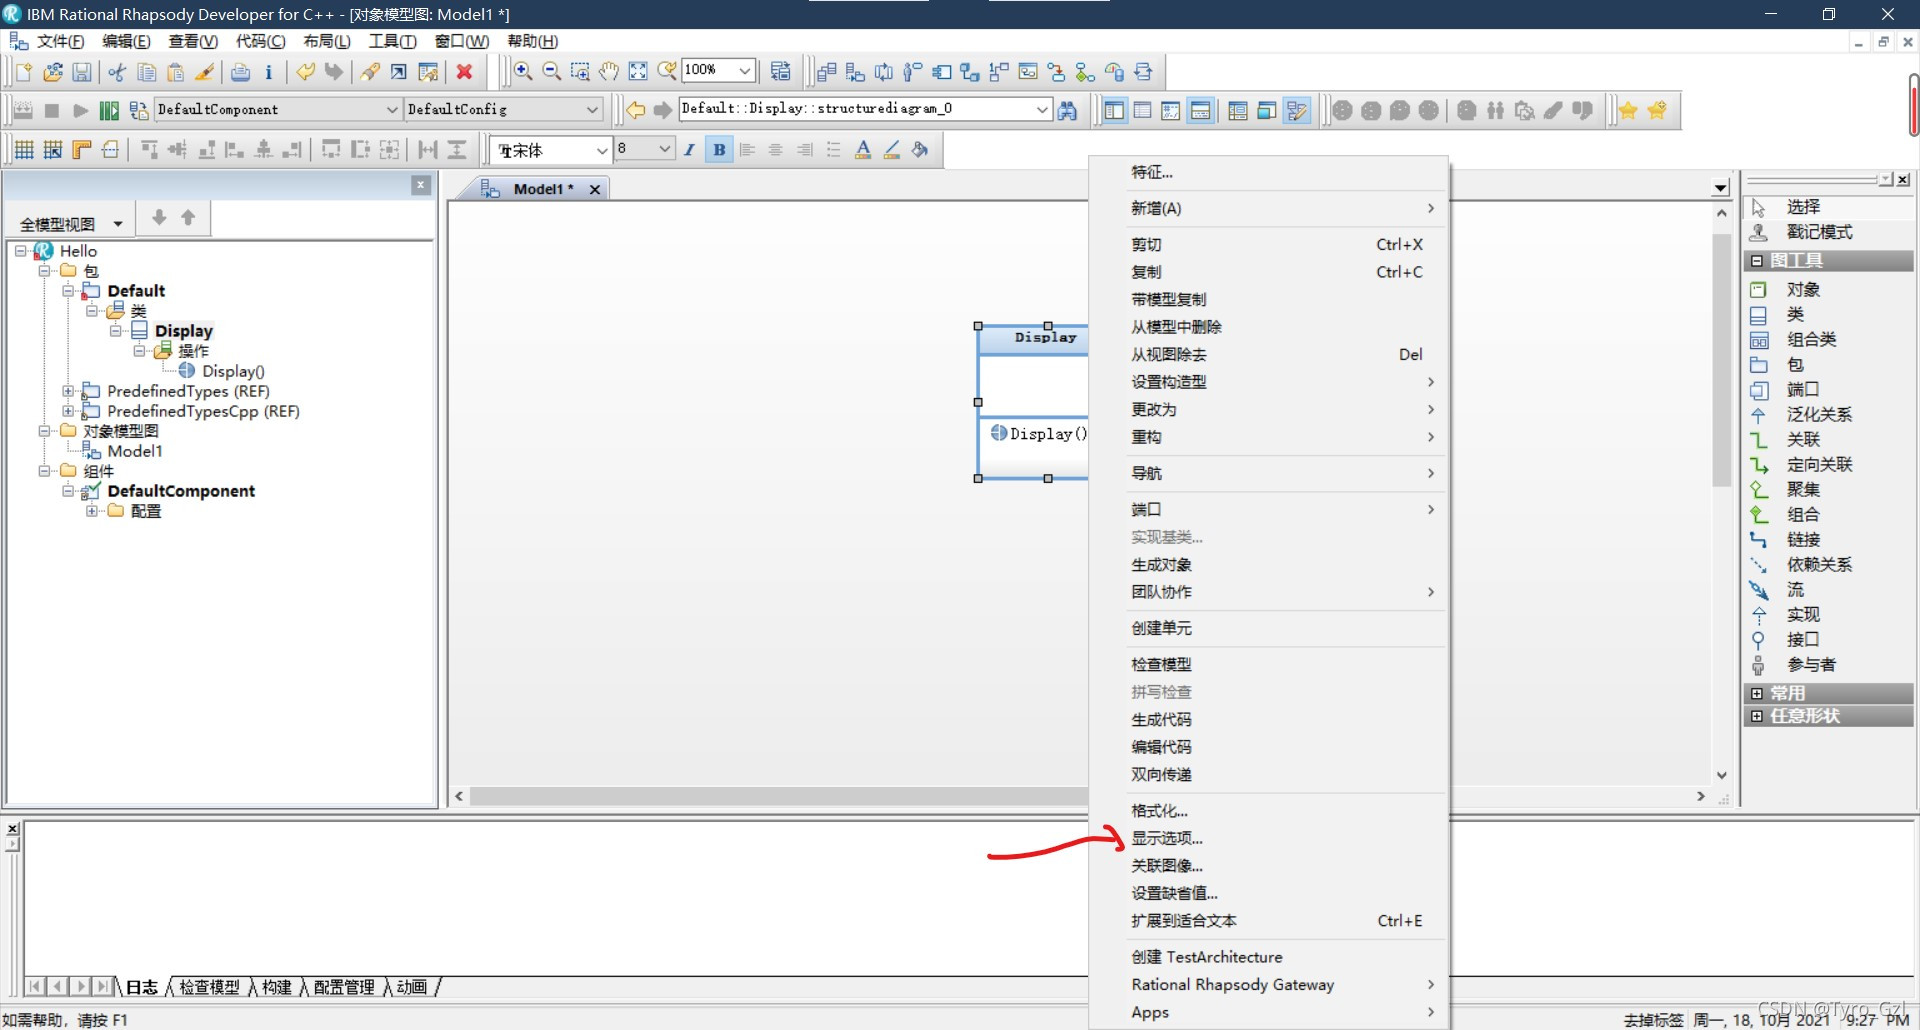Select the 泛化关系 generalization tool
The width and height of the screenshot is (1920, 1030).
[1819, 415]
